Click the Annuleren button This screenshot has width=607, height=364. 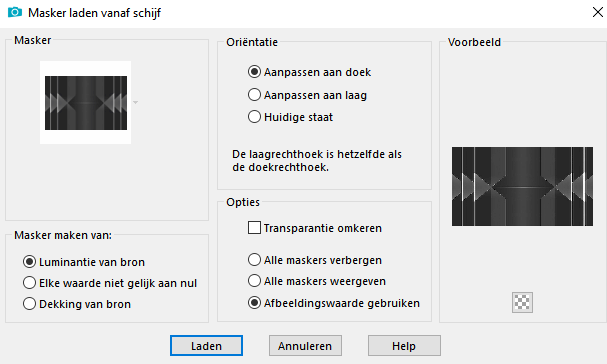coord(305,345)
